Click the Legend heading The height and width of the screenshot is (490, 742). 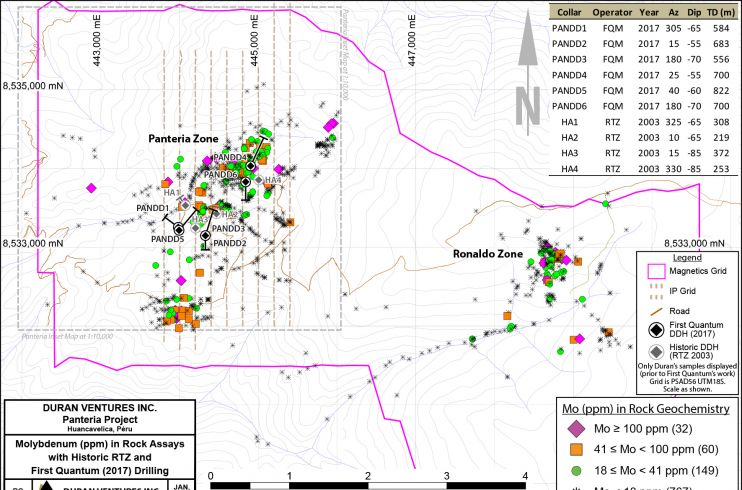[687, 258]
